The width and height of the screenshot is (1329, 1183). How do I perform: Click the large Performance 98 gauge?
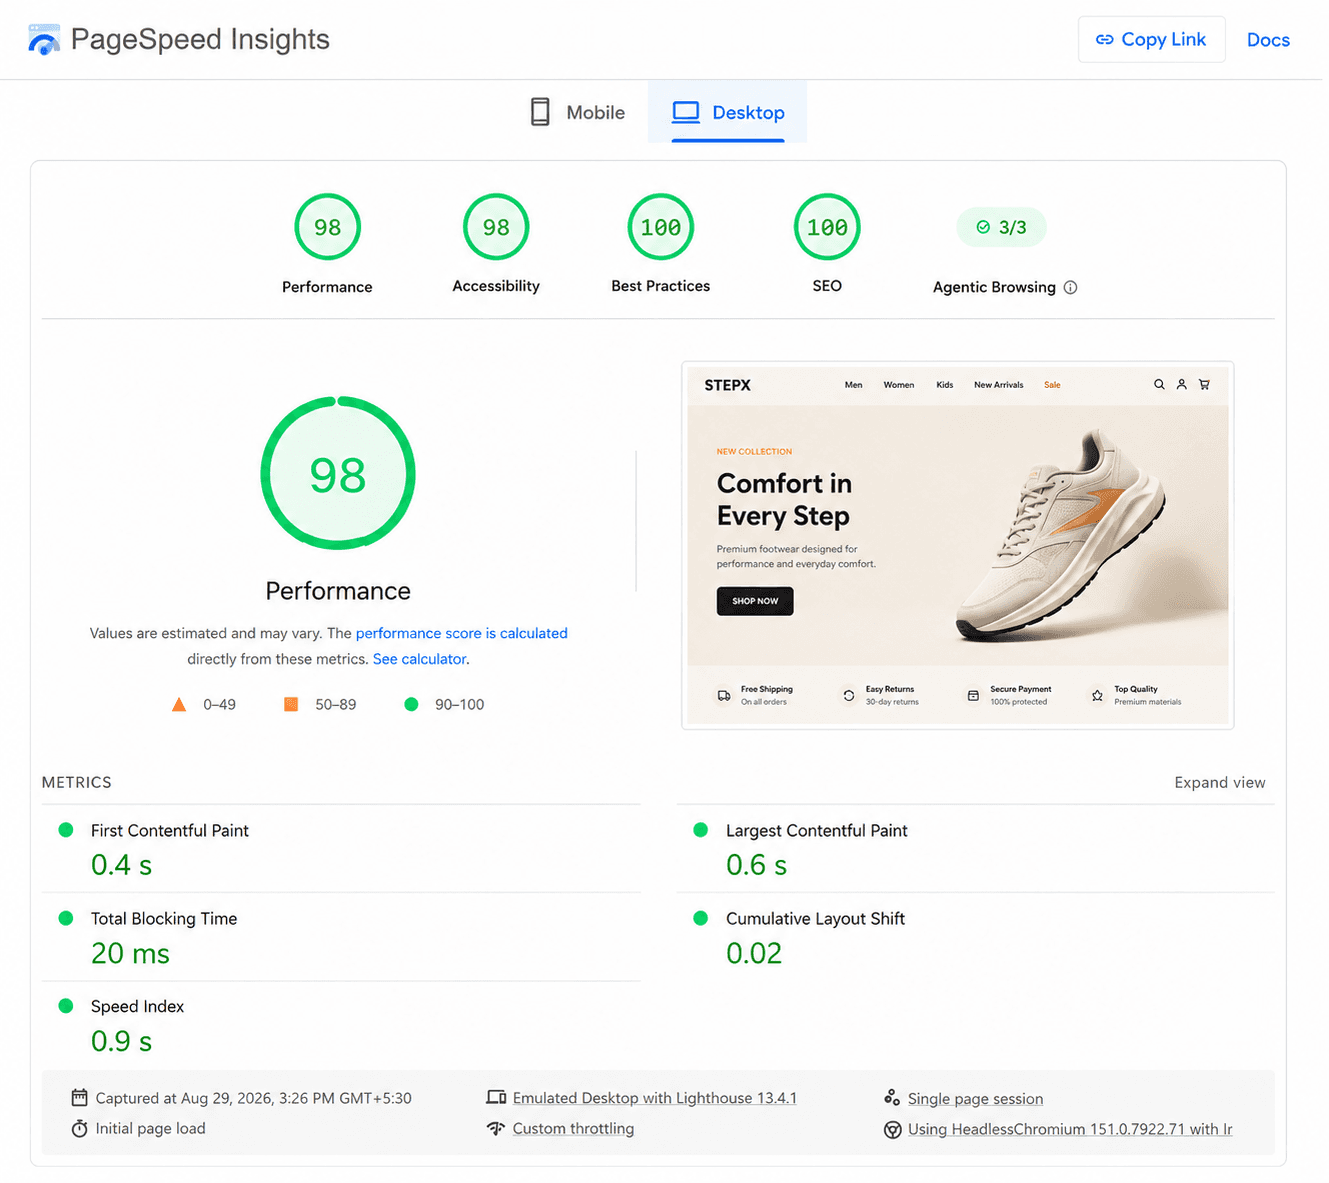pyautogui.click(x=338, y=473)
